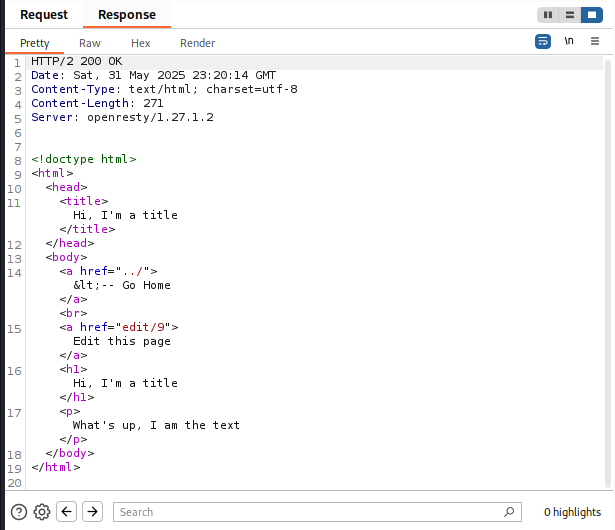Viewport: 615px width, 530px height.
Task: Click the 'Server' header name
Action: [52, 117]
